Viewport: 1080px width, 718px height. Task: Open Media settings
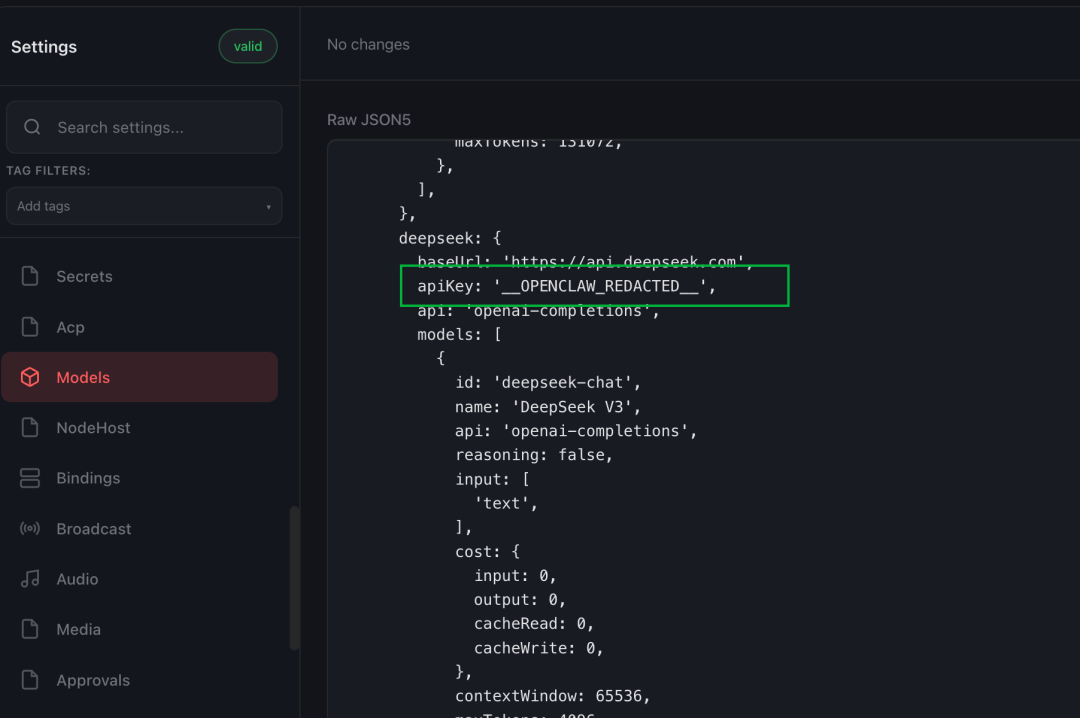140,629
